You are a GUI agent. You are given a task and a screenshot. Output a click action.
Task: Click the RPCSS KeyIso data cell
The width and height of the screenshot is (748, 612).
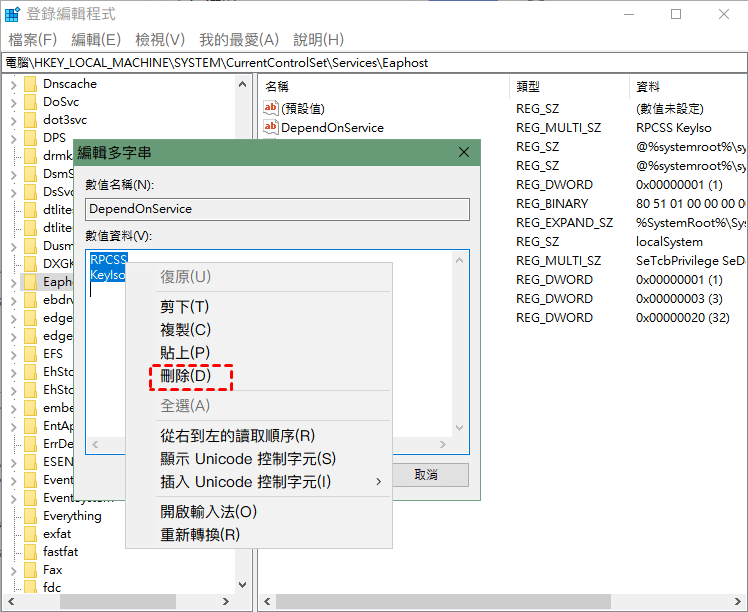pyautogui.click(x=674, y=127)
